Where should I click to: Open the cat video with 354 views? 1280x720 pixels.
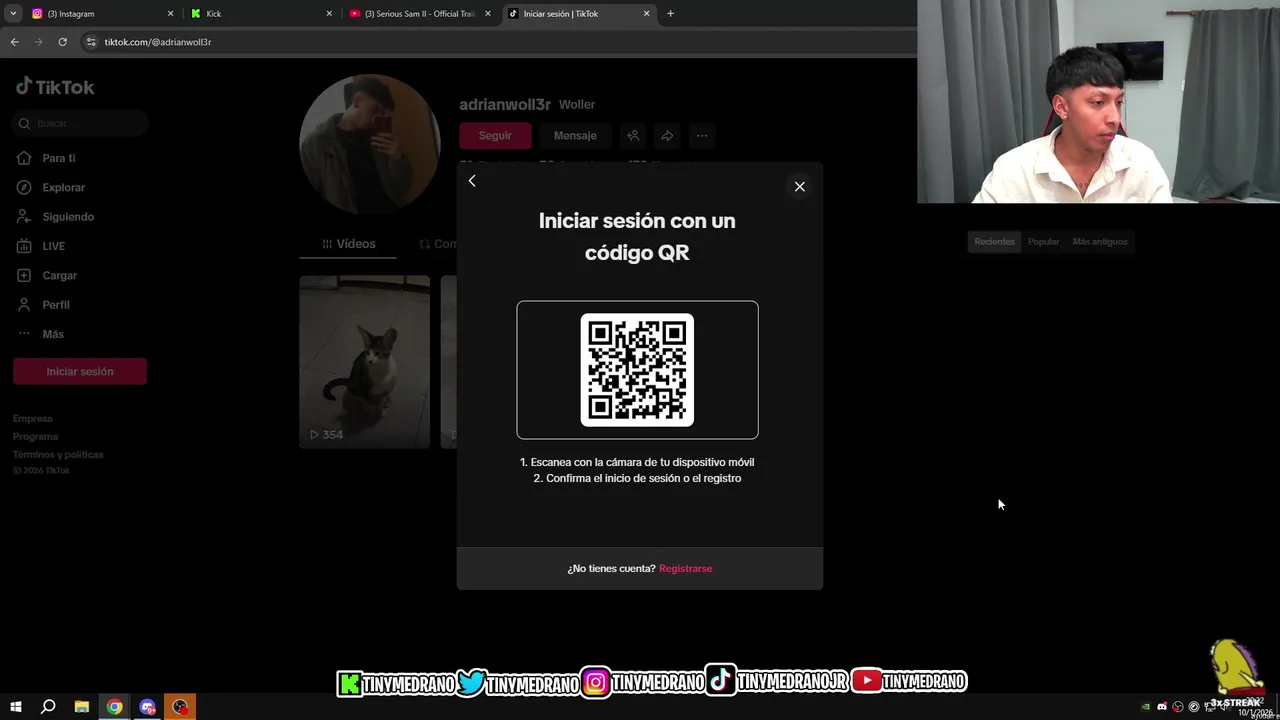click(365, 362)
